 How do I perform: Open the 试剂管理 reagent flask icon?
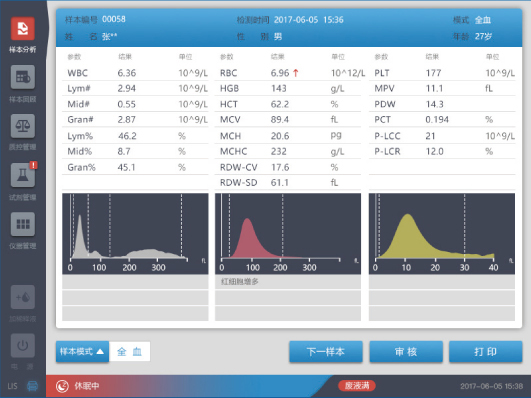(x=23, y=175)
